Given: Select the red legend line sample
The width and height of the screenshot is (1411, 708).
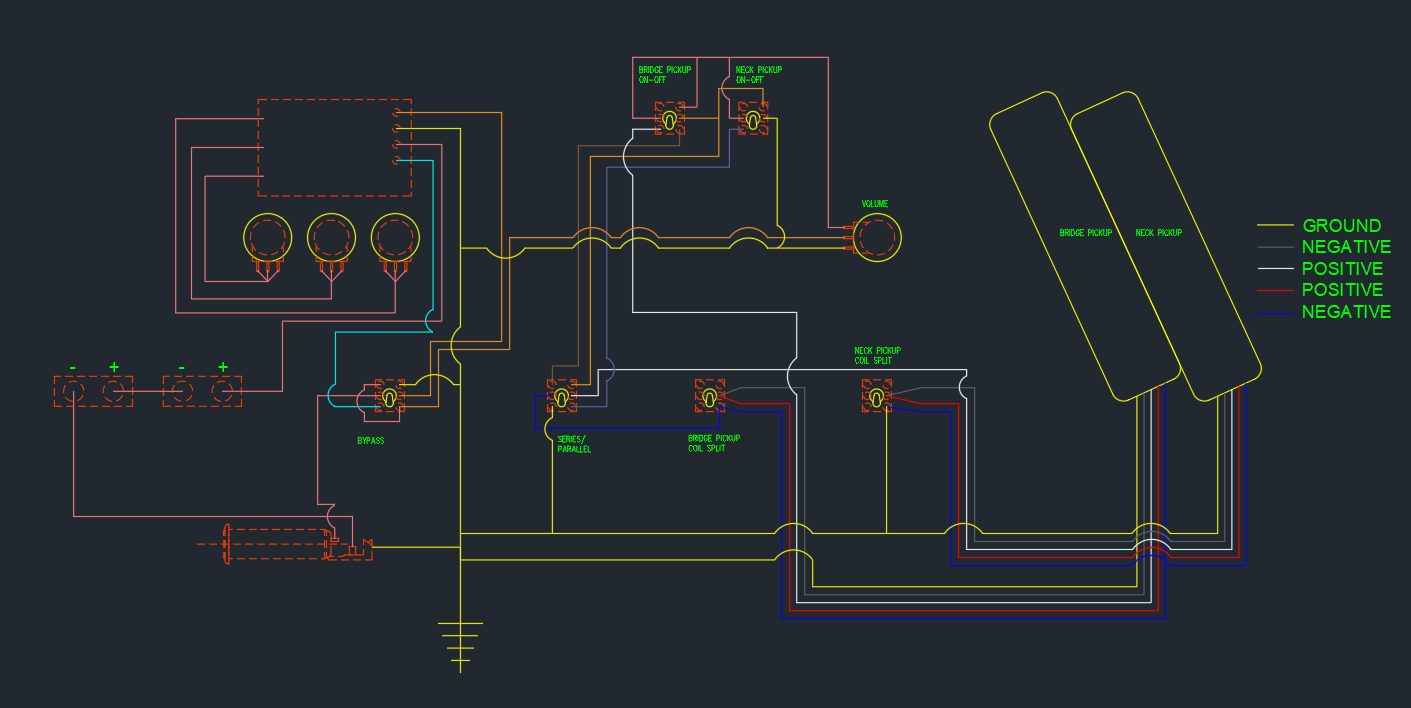Looking at the screenshot, I should pos(1275,291).
